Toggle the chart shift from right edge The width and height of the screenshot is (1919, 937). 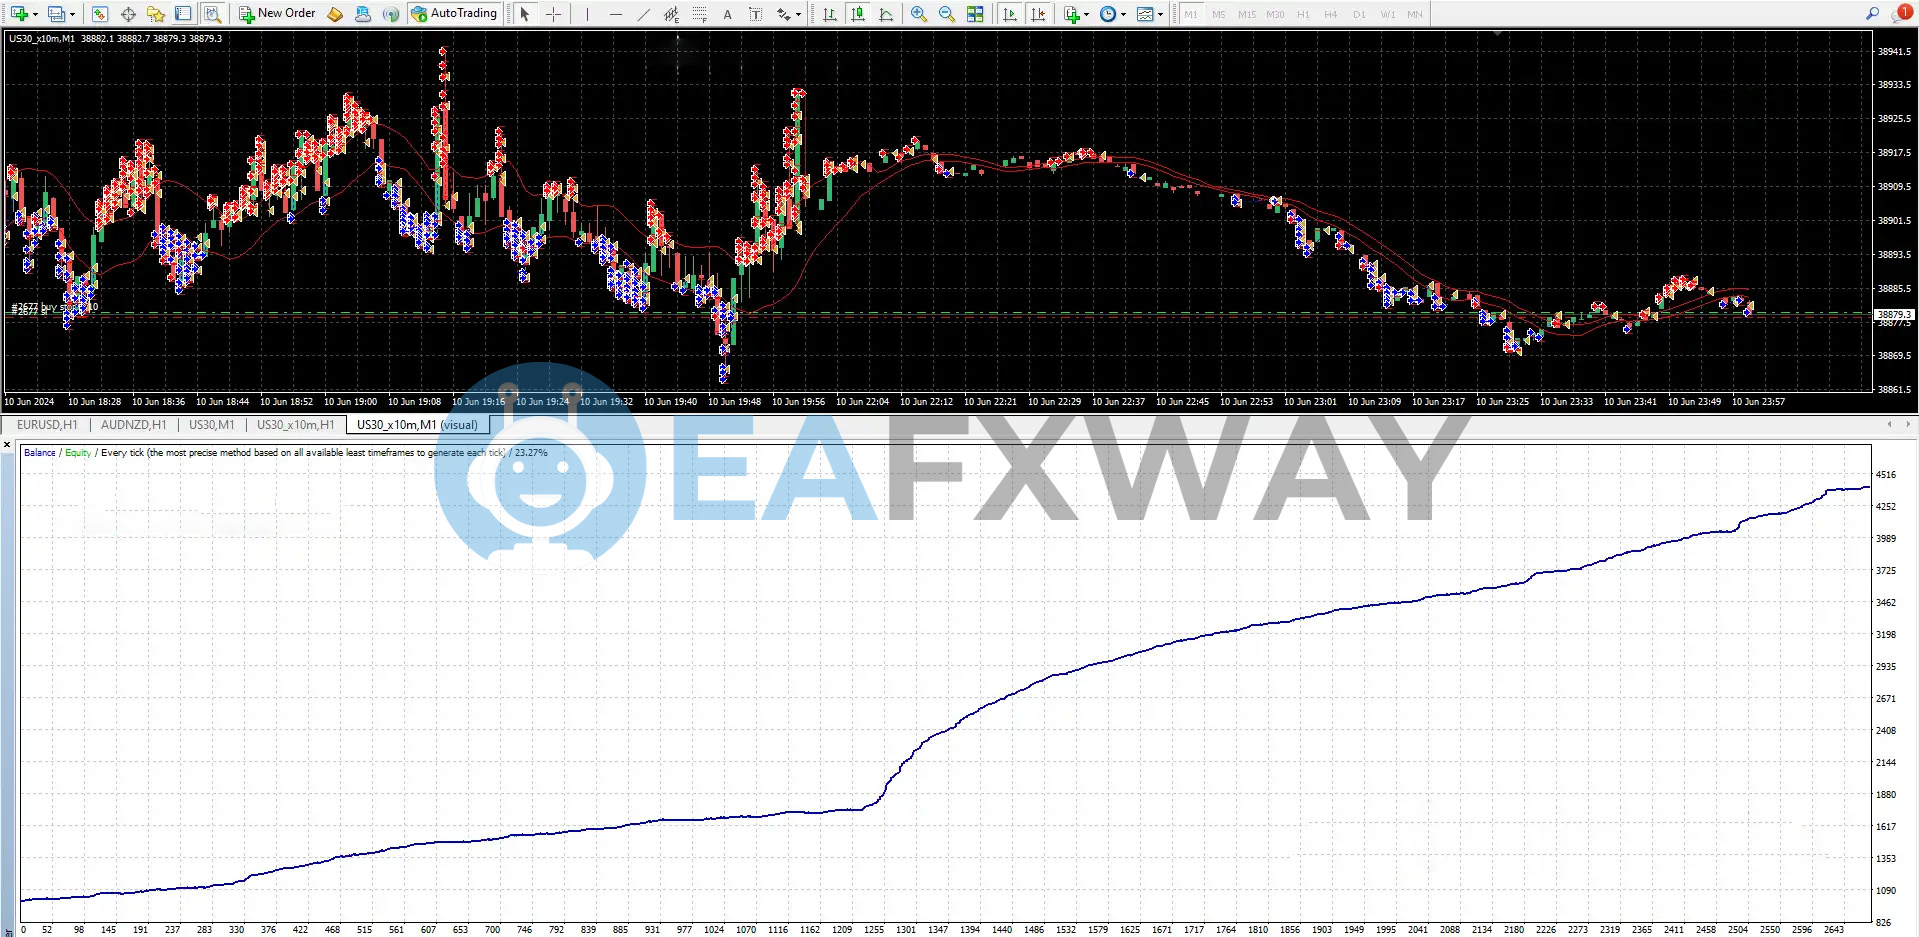(x=1039, y=13)
